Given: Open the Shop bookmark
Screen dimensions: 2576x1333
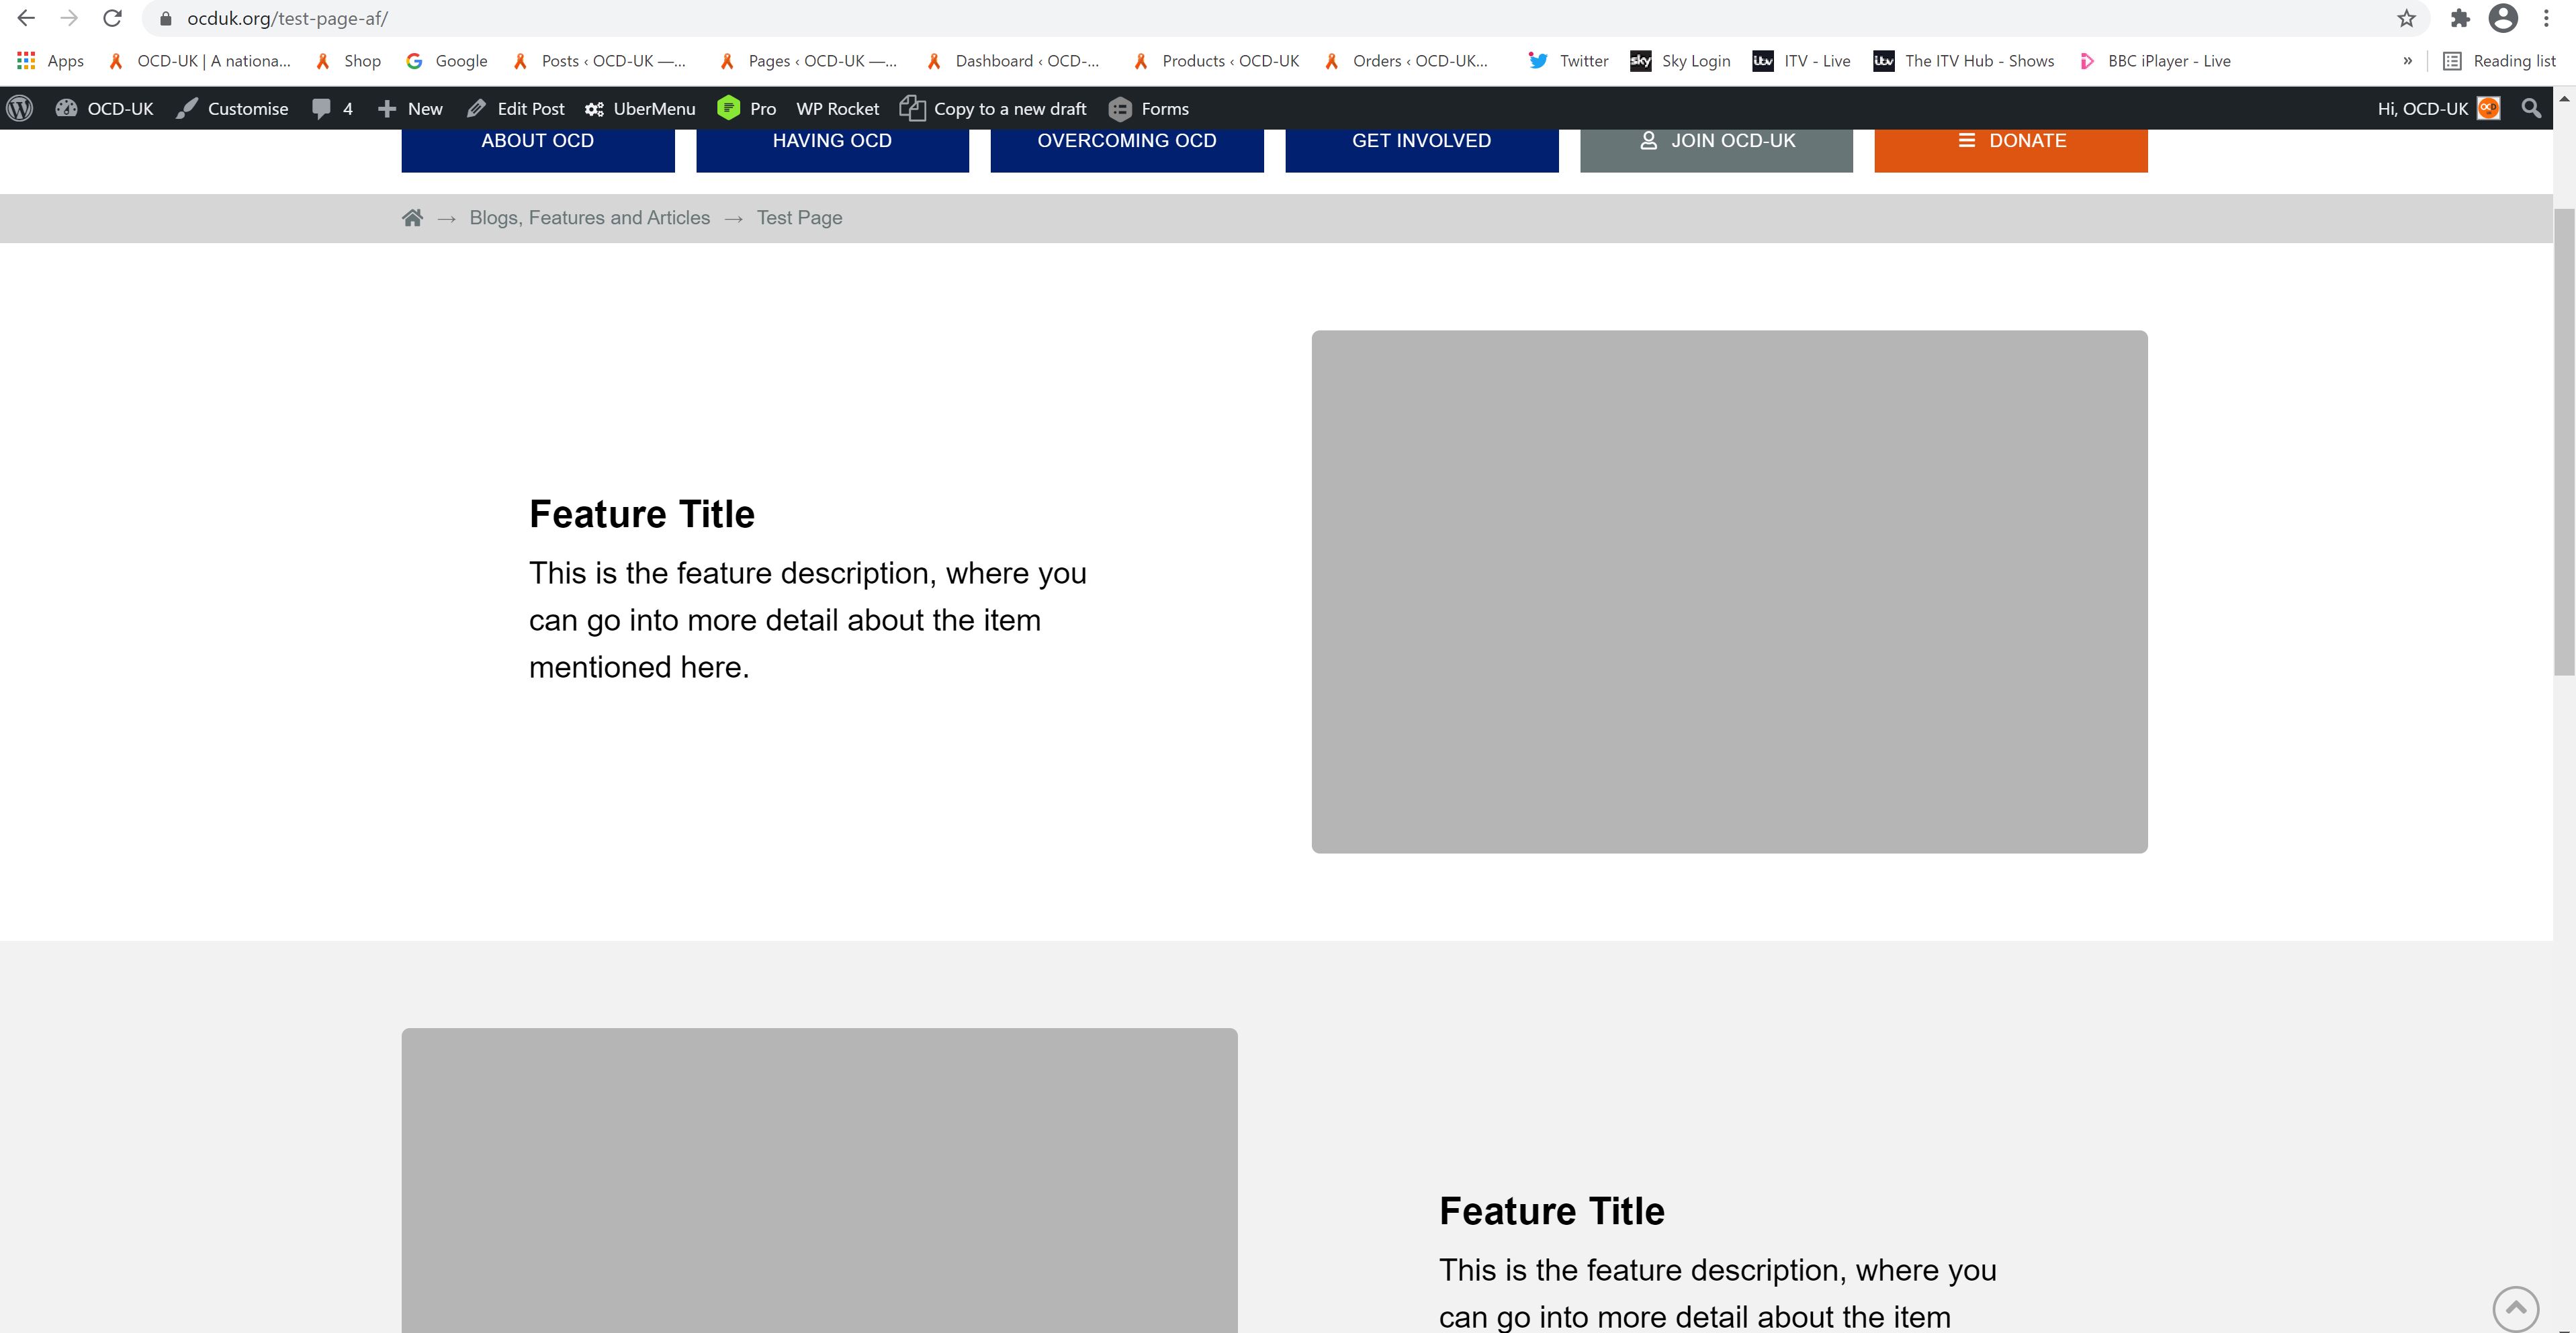Looking at the screenshot, I should (x=348, y=61).
